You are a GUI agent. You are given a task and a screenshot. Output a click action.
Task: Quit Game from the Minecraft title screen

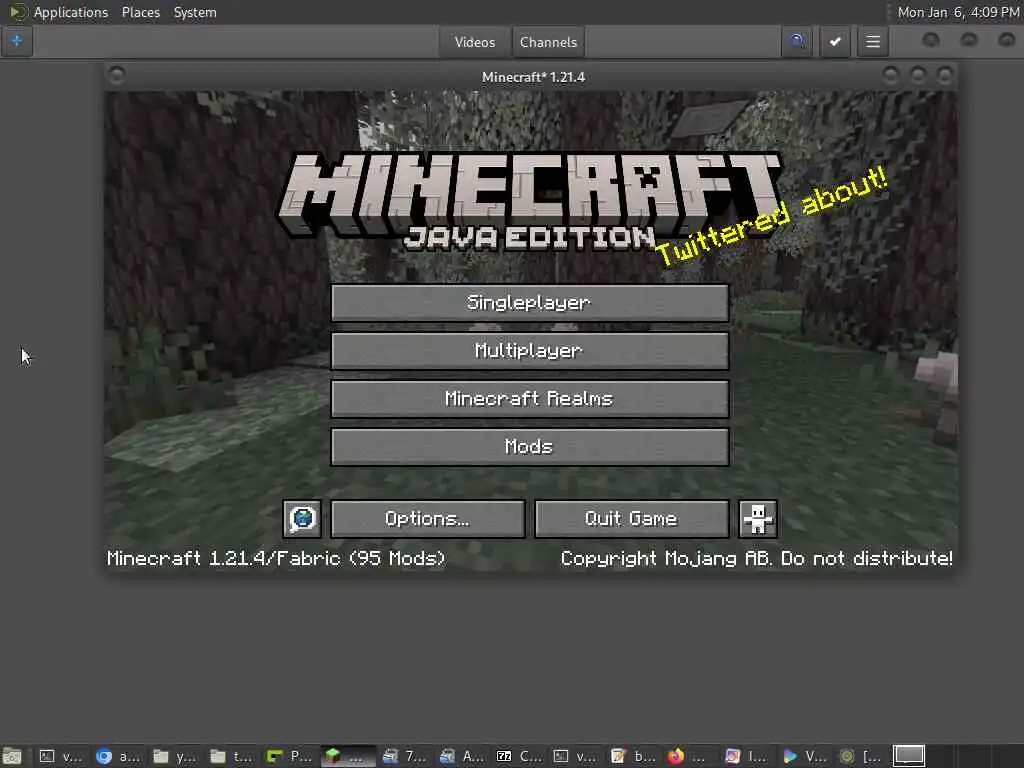[x=632, y=519]
